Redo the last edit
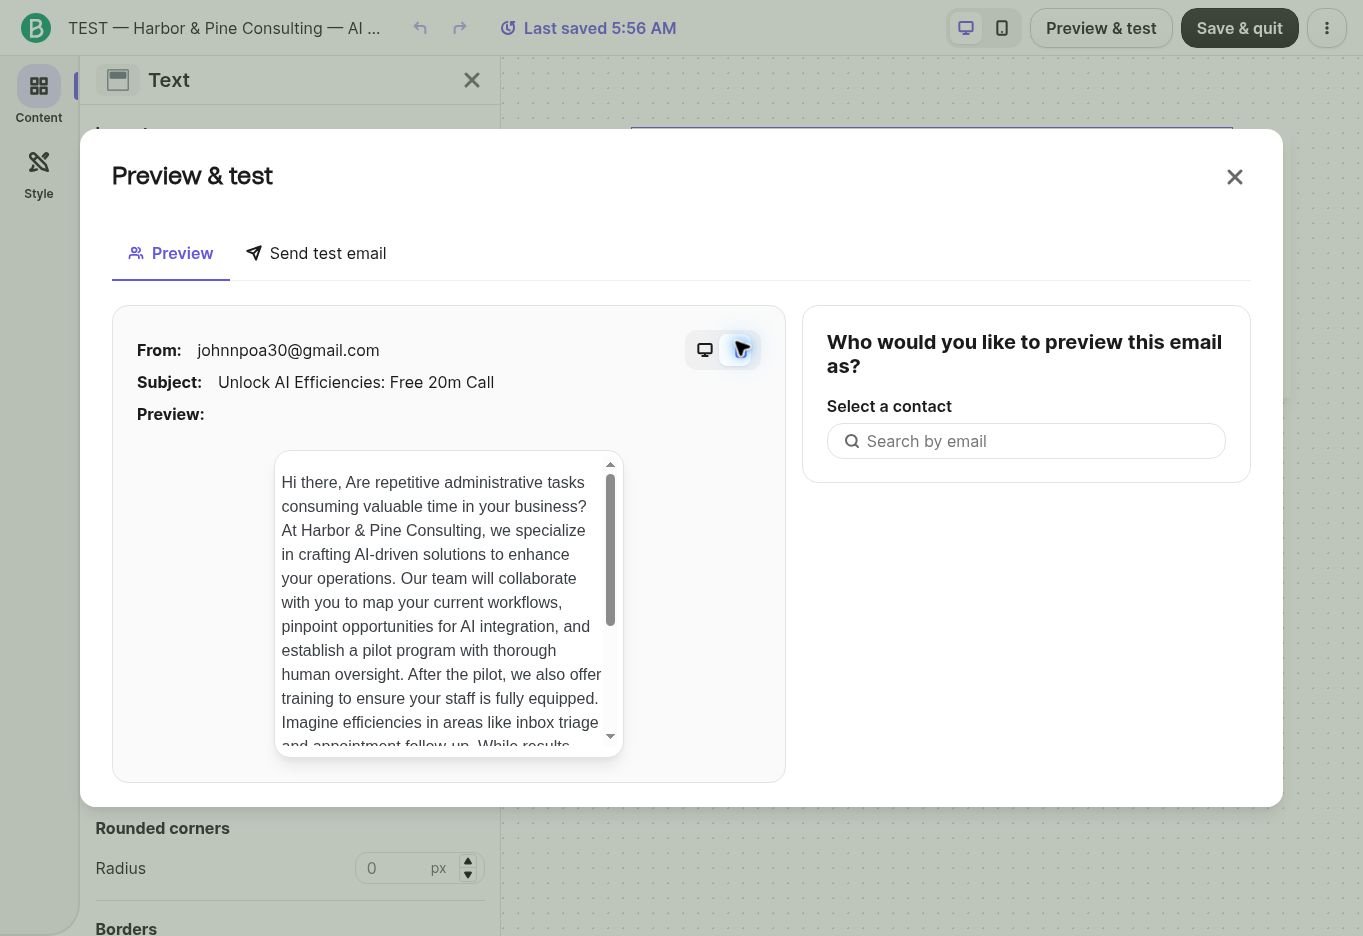The height and width of the screenshot is (936, 1363). [x=460, y=28]
